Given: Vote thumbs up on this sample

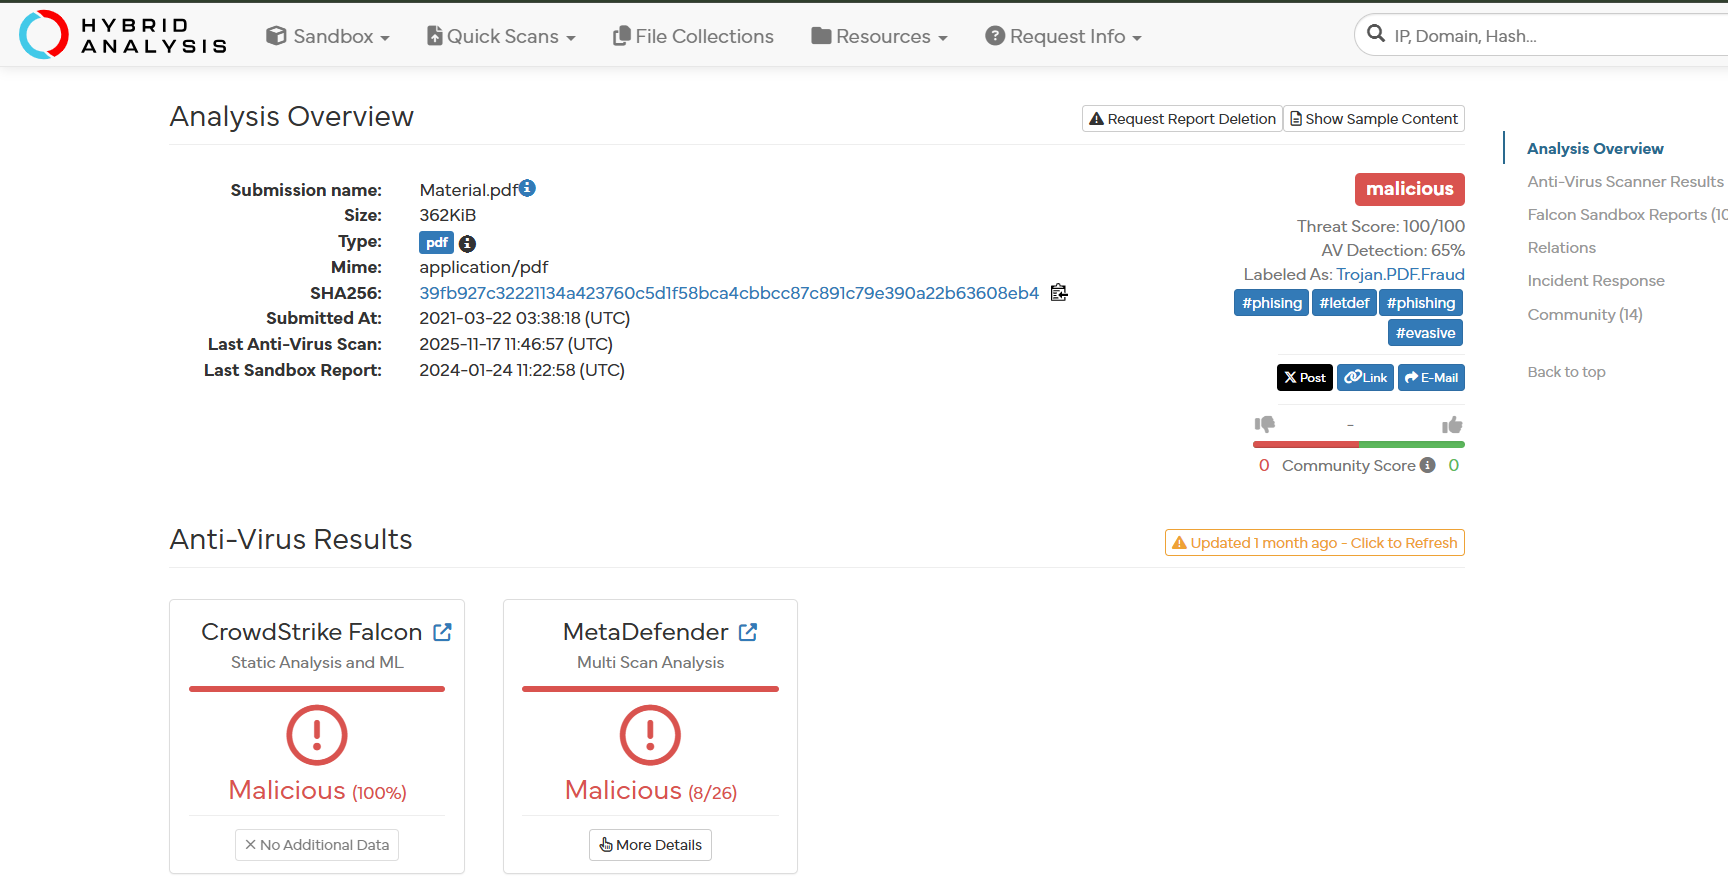Looking at the screenshot, I should pos(1452,425).
